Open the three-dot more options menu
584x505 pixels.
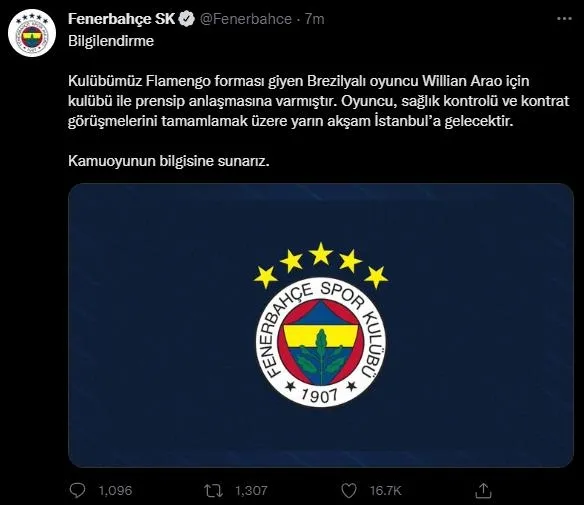click(x=564, y=19)
